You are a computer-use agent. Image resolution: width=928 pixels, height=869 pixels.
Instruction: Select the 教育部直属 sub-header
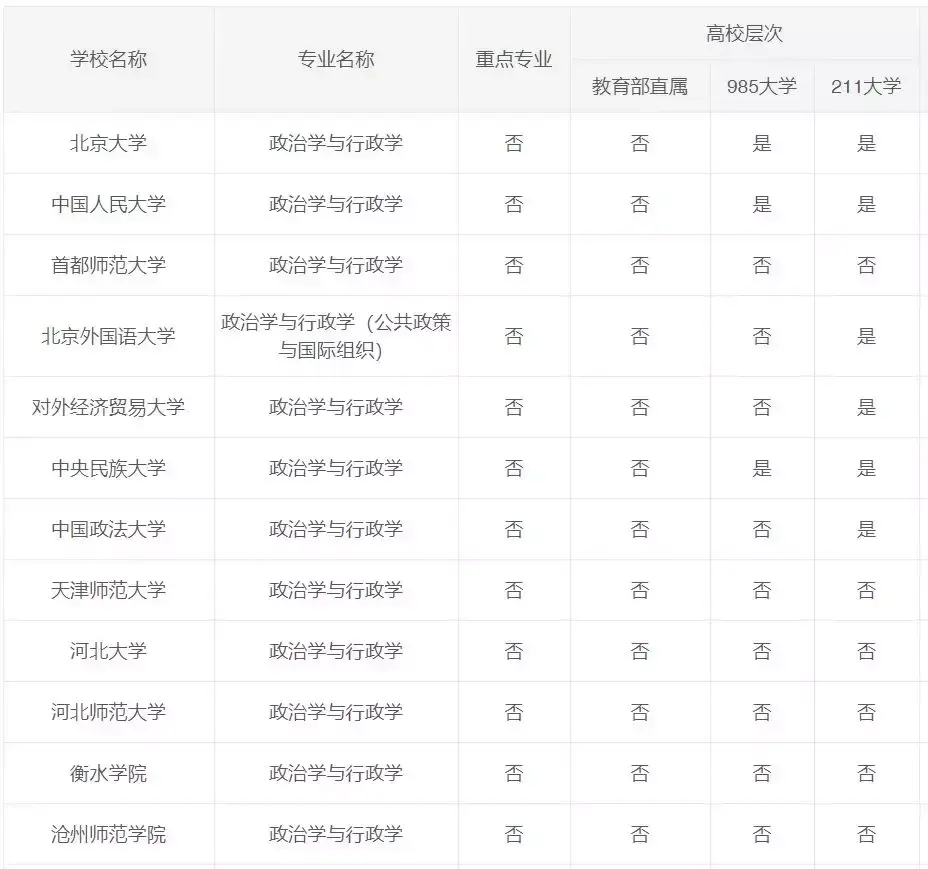640,86
